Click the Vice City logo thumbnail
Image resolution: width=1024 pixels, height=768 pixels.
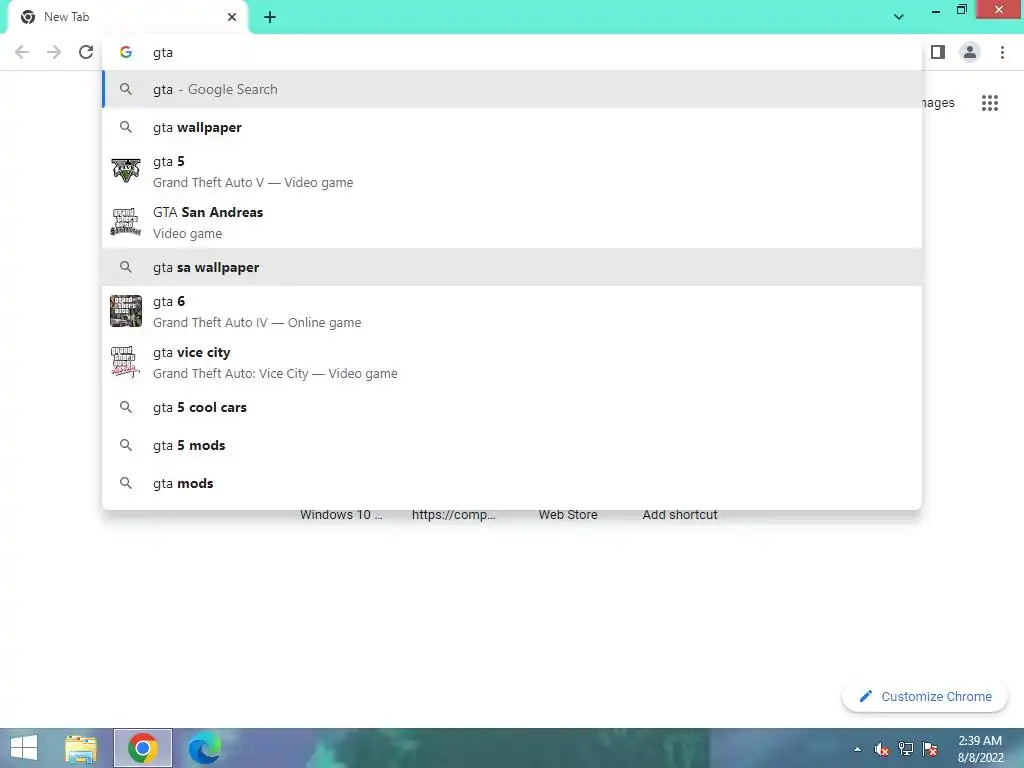pos(125,362)
